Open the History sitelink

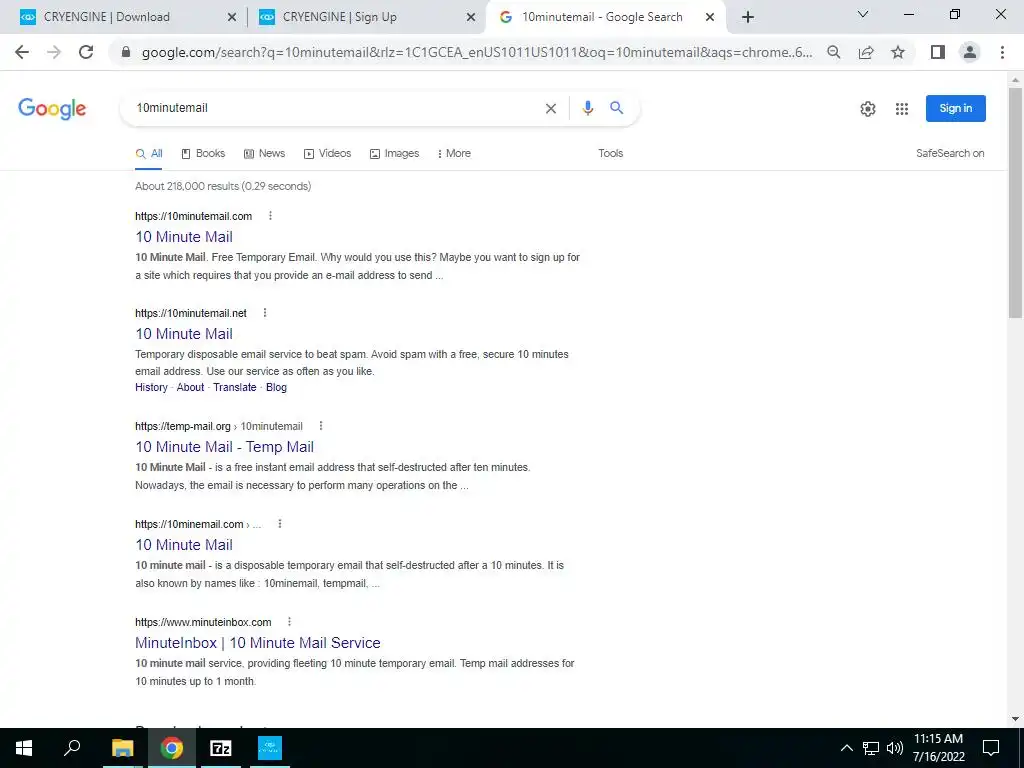[152, 387]
